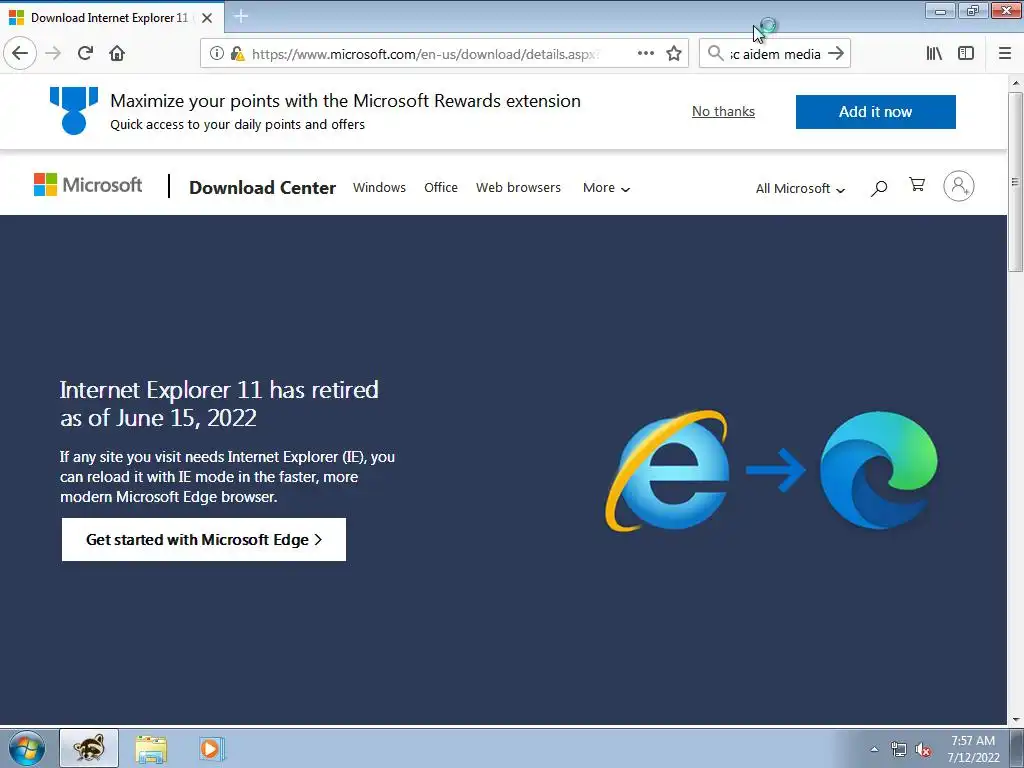This screenshot has height=768, width=1024.
Task: Submit search with the arrow button
Action: coord(836,53)
